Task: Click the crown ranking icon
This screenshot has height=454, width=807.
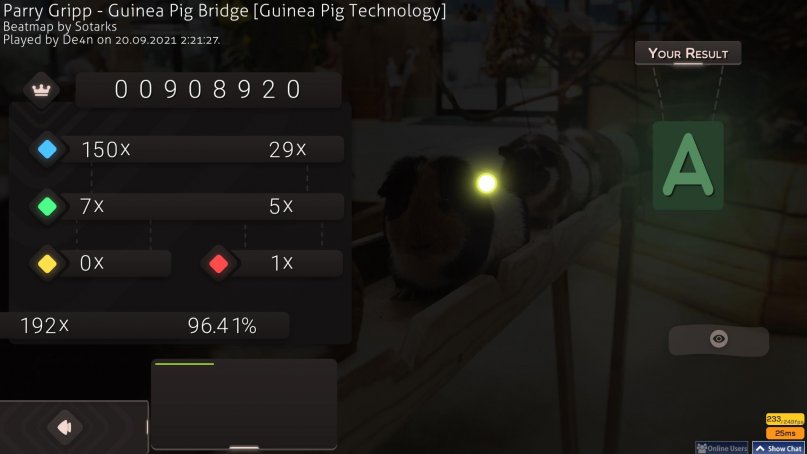Action: [x=41, y=90]
